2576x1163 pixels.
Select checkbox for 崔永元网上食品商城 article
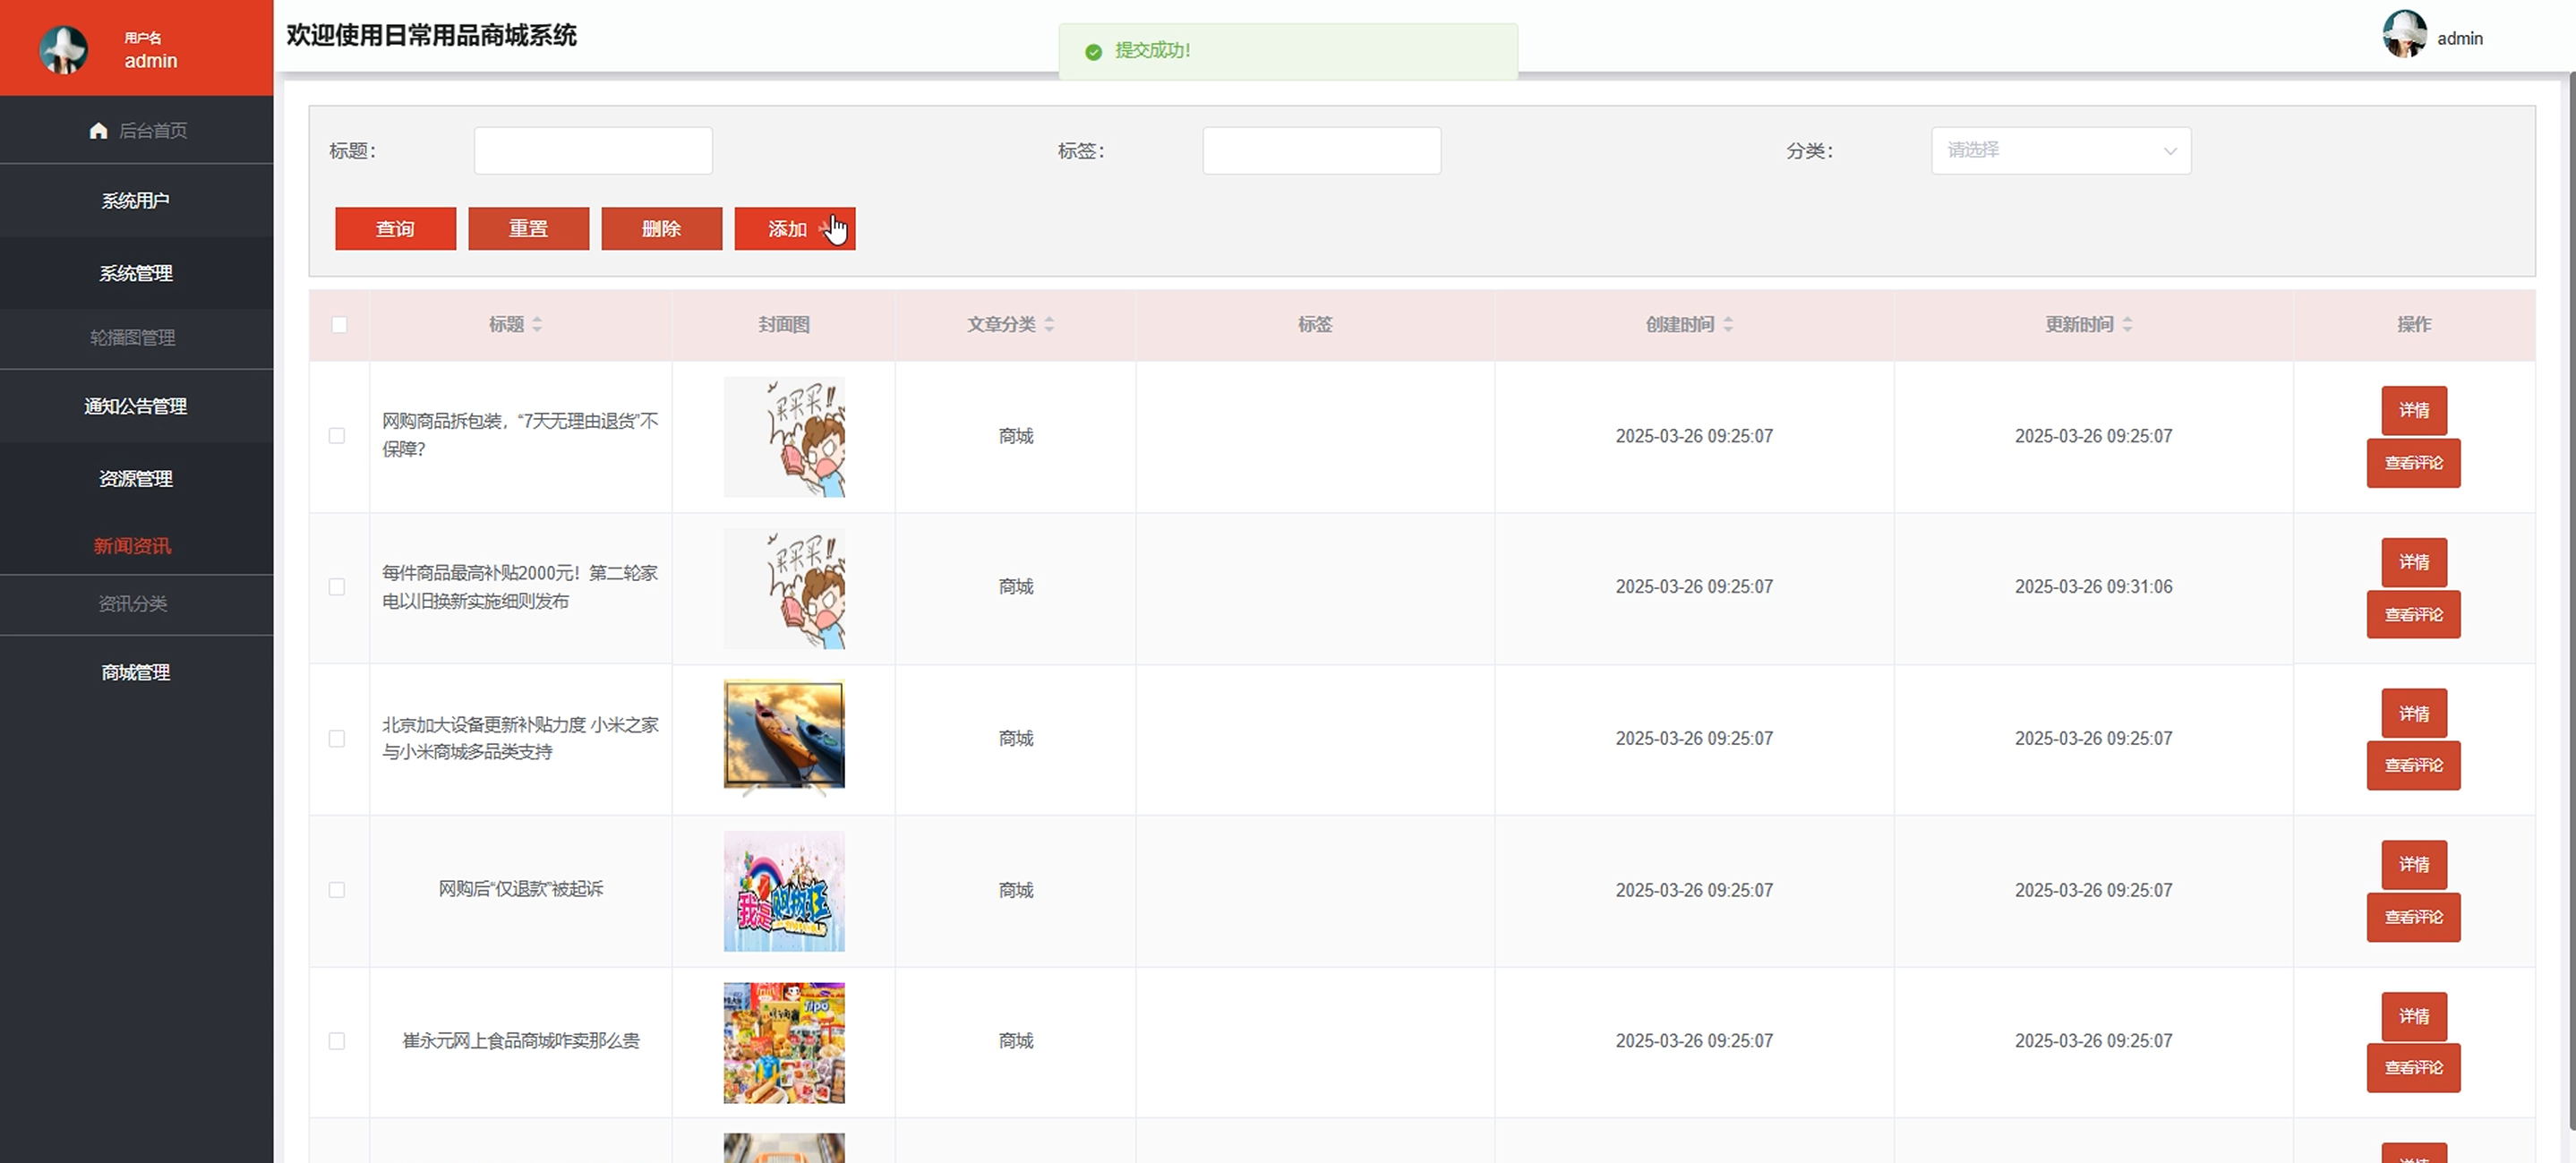tap(337, 1041)
